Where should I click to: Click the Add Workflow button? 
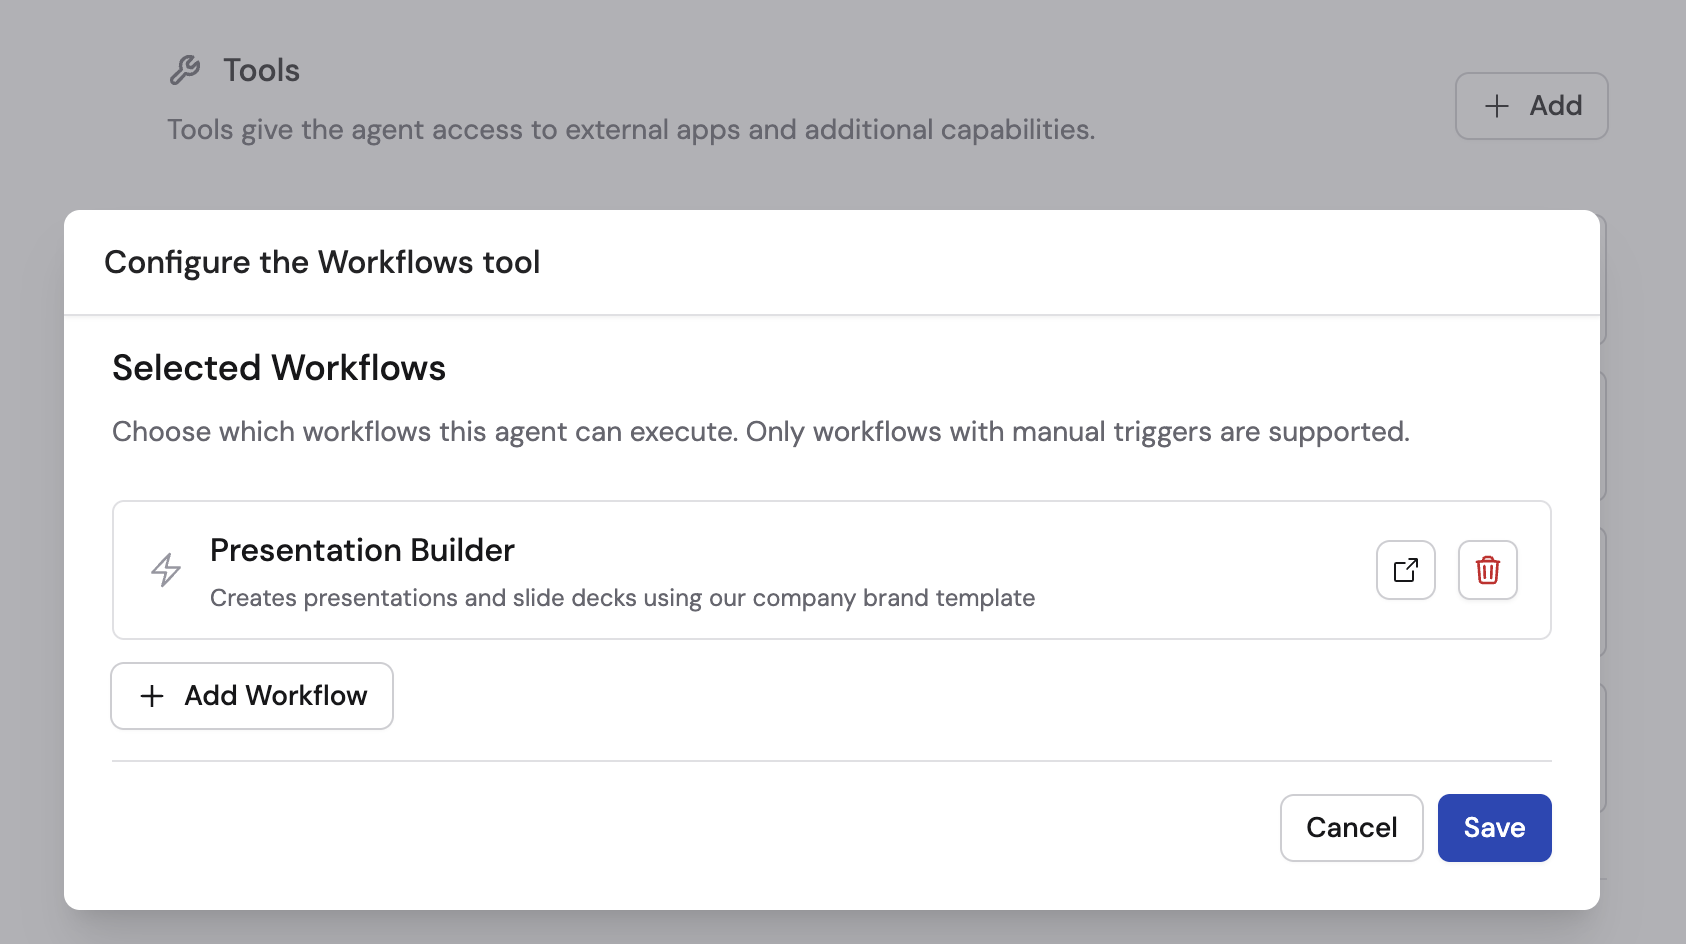[251, 696]
